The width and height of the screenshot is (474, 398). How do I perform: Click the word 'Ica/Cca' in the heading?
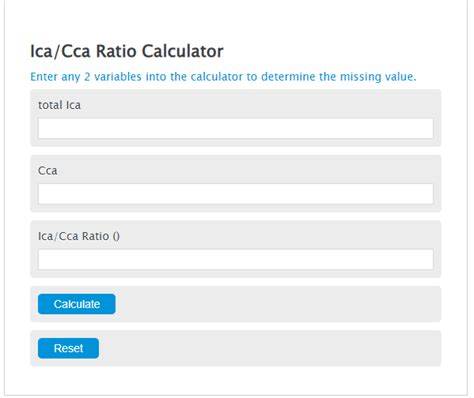[x=60, y=51]
